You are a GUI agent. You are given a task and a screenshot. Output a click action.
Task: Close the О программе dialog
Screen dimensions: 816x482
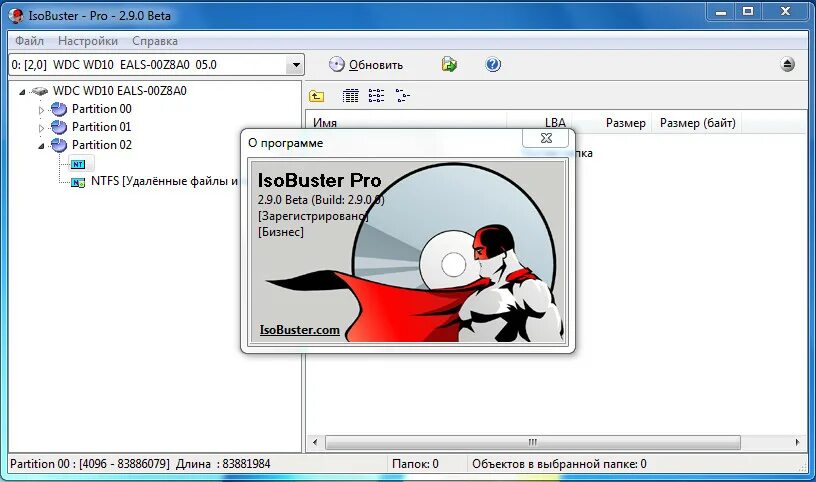546,138
